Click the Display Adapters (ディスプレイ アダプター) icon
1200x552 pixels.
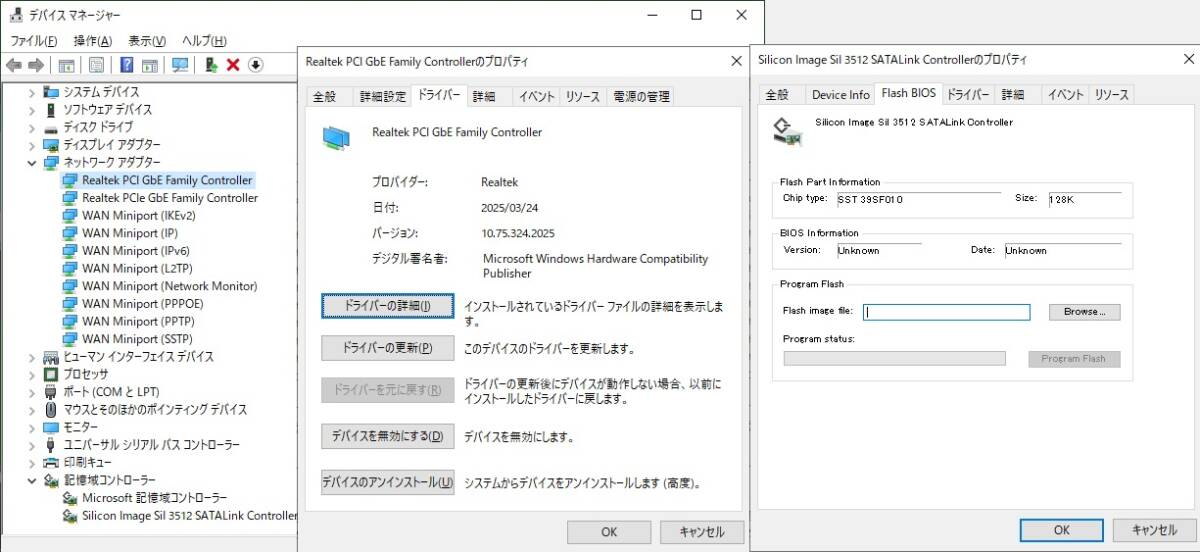click(51, 145)
